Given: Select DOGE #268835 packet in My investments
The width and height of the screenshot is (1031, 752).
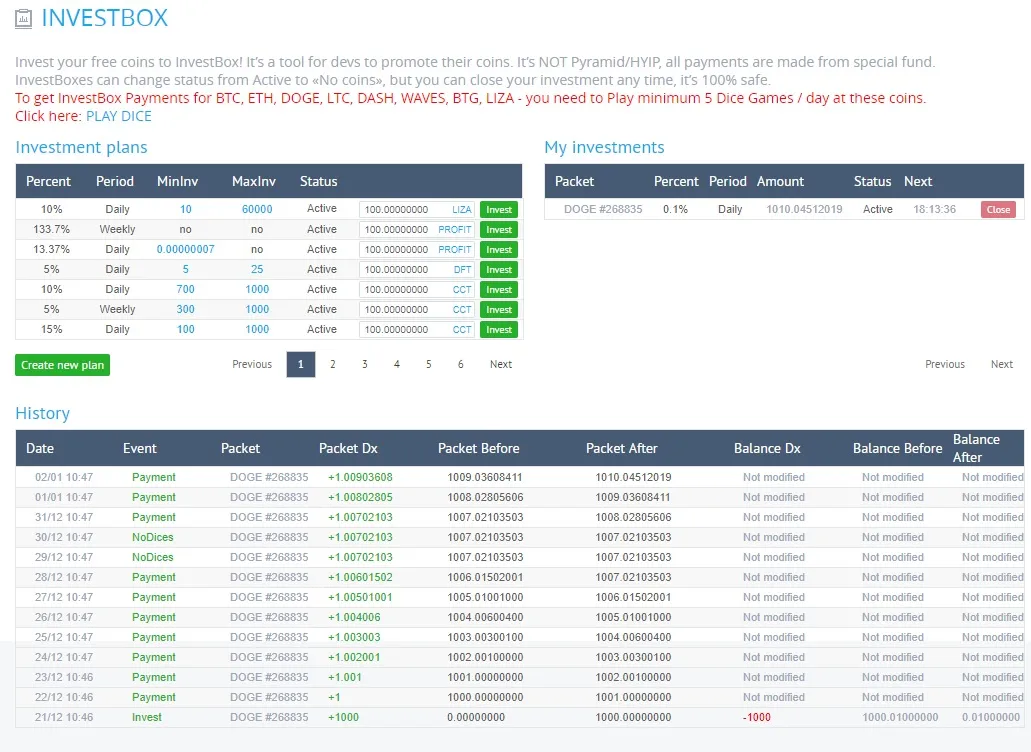Looking at the screenshot, I should (603, 209).
